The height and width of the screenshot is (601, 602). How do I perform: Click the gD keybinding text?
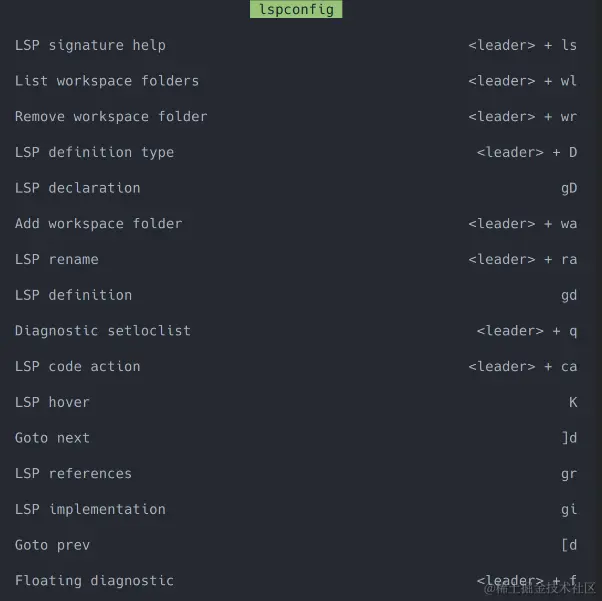click(x=569, y=188)
